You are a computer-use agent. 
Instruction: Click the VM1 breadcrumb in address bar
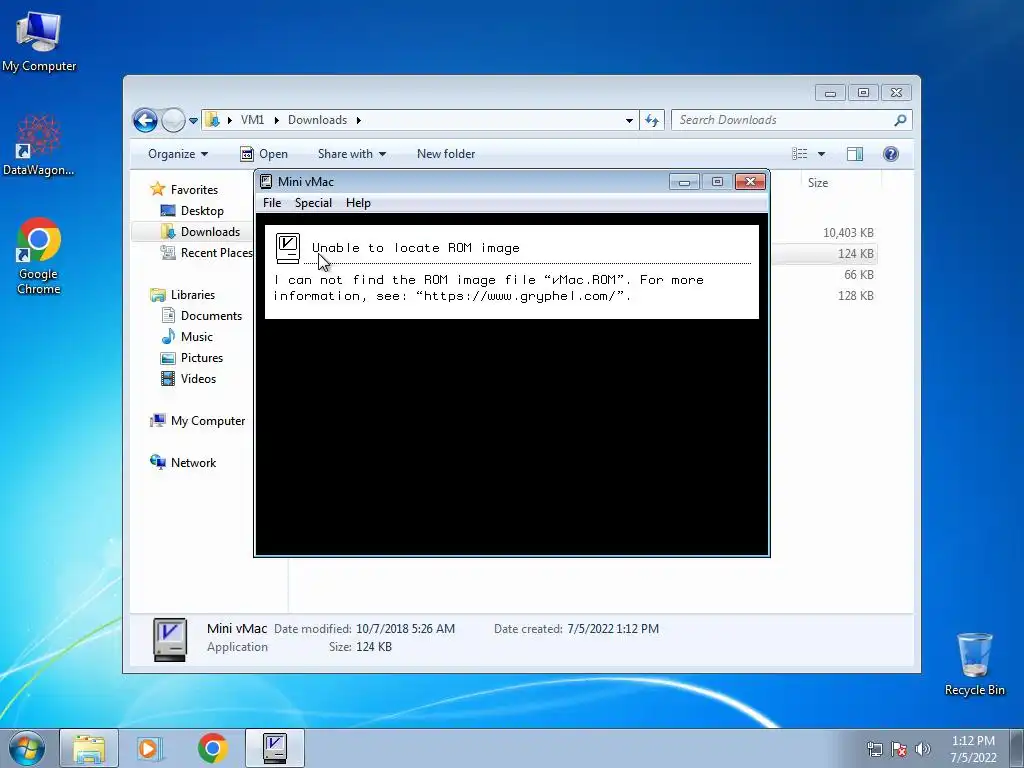[x=252, y=120]
